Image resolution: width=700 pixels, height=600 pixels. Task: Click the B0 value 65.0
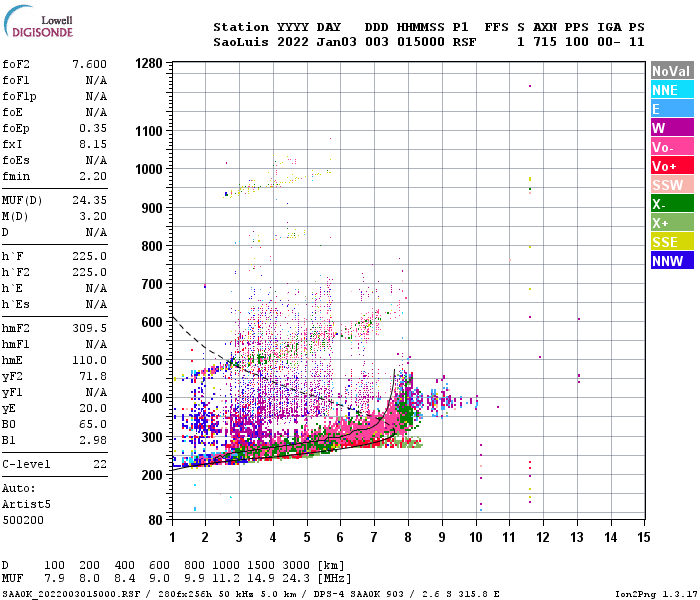coord(93,424)
